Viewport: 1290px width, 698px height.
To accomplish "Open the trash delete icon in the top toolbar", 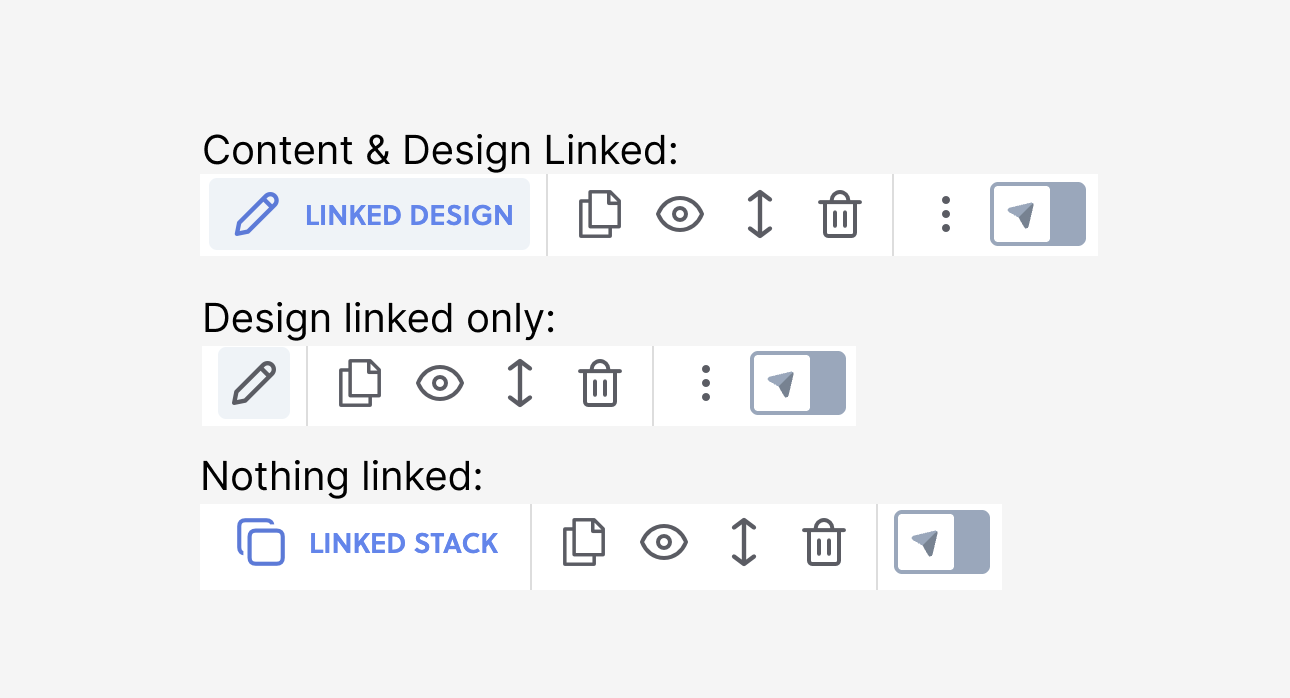I will pos(840,214).
